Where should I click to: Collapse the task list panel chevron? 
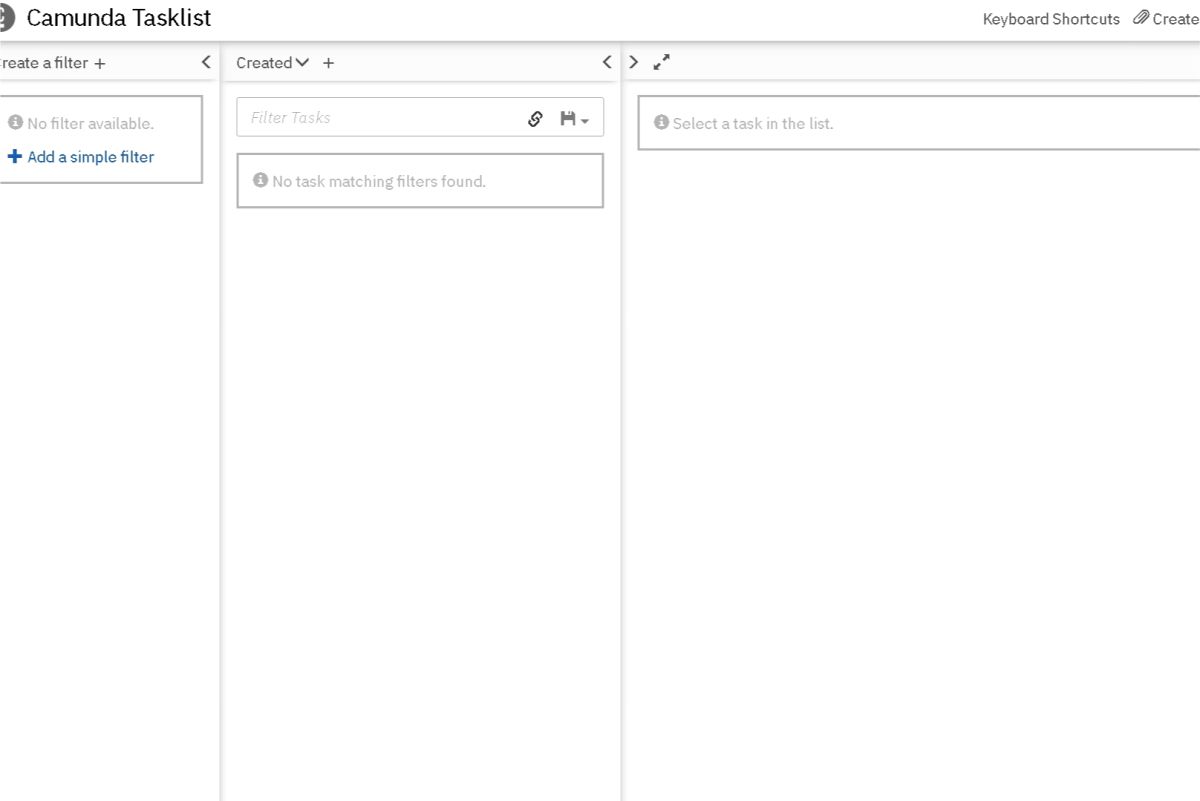click(x=607, y=62)
